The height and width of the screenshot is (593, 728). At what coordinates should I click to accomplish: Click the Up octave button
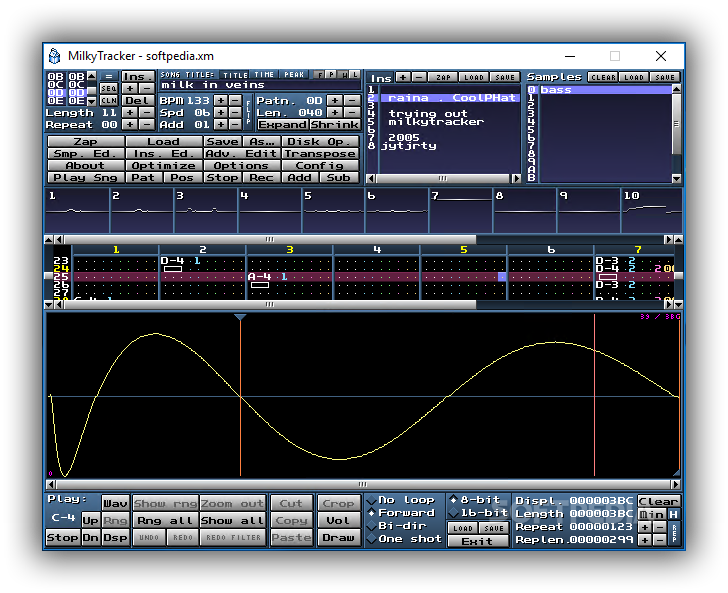[91, 521]
